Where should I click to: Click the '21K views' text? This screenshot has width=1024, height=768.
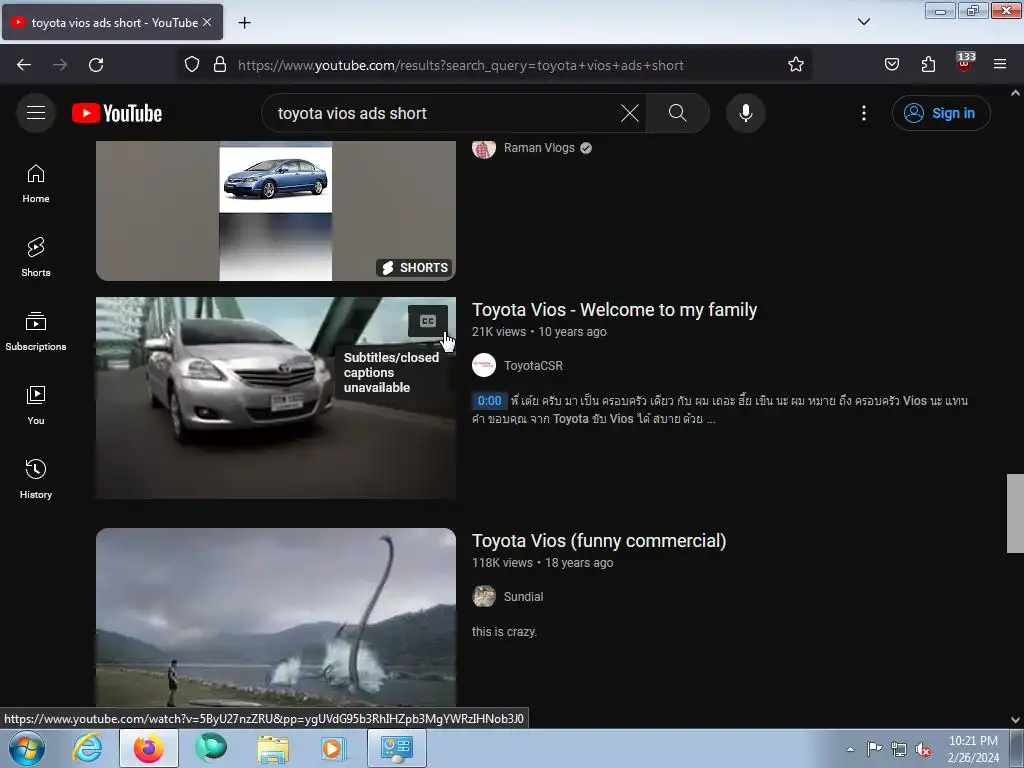click(499, 332)
